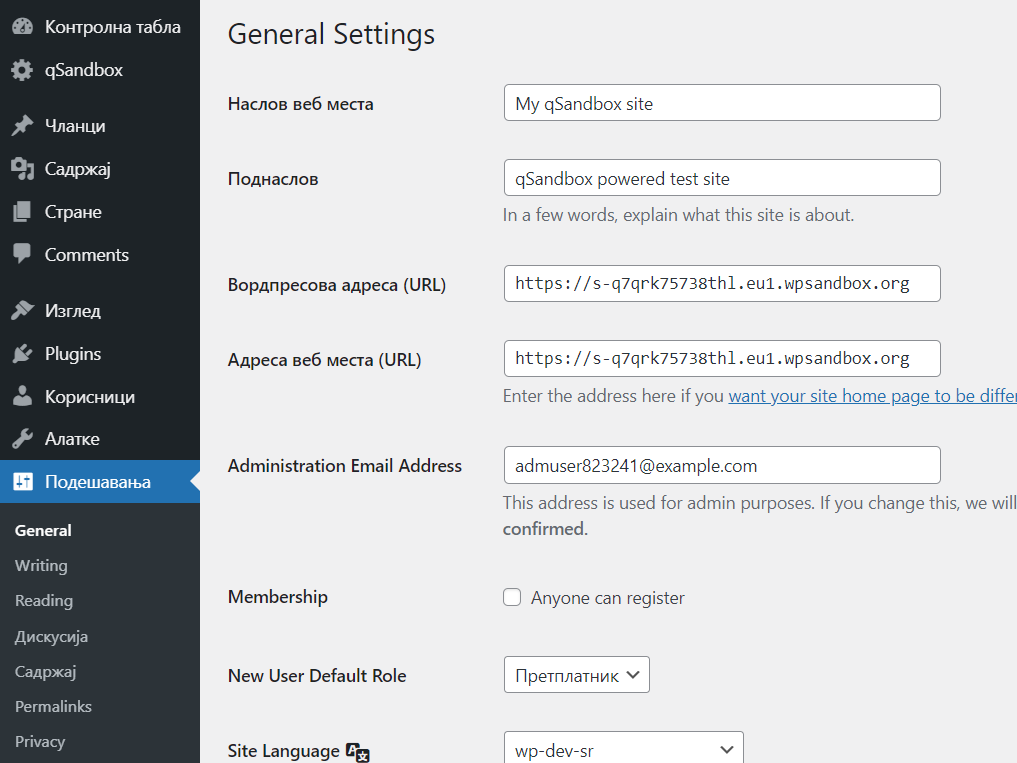Click the General Settings page heading
The width and height of the screenshot is (1017, 763).
[331, 34]
